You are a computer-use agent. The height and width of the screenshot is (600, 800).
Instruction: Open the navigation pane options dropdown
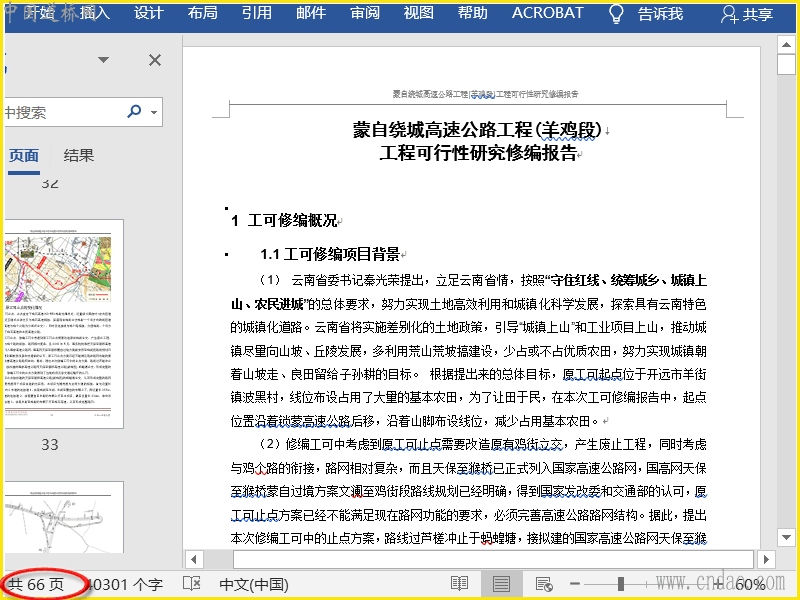103,61
